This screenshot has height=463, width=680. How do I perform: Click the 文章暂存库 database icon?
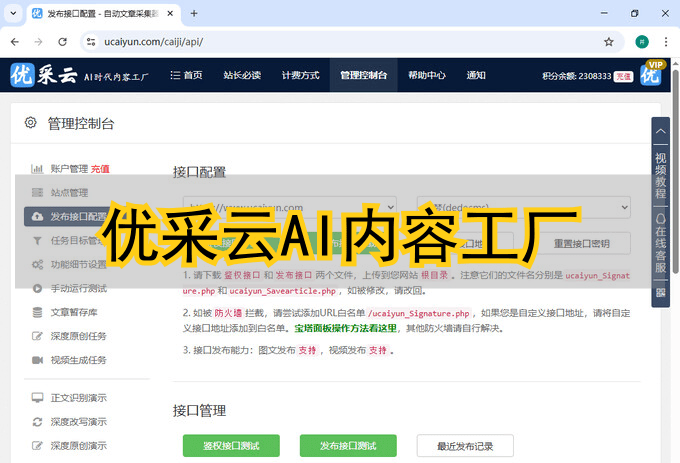37,312
